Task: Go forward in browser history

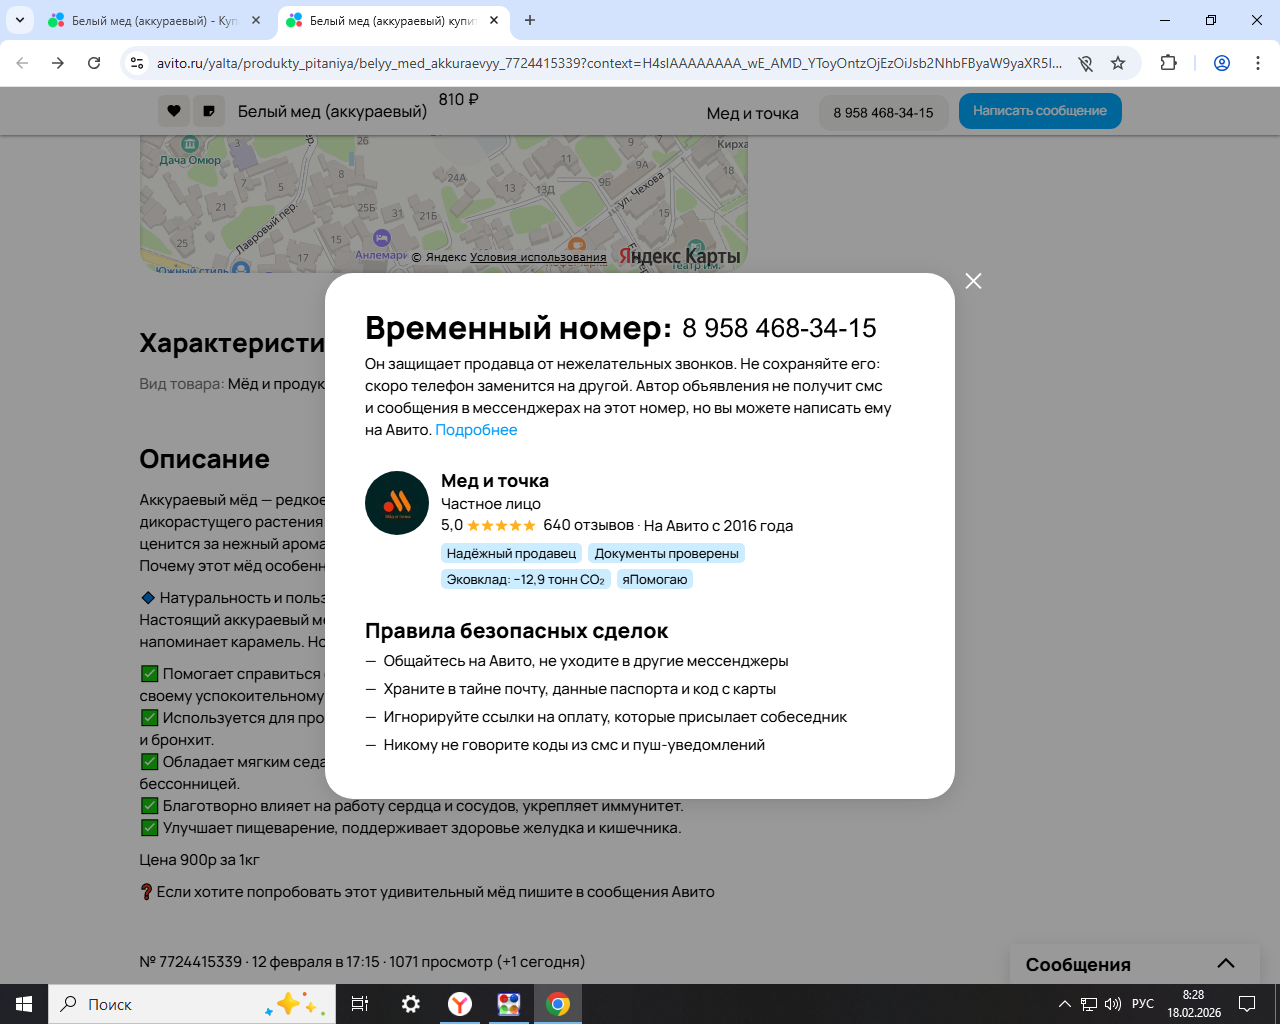Action: pos(58,63)
